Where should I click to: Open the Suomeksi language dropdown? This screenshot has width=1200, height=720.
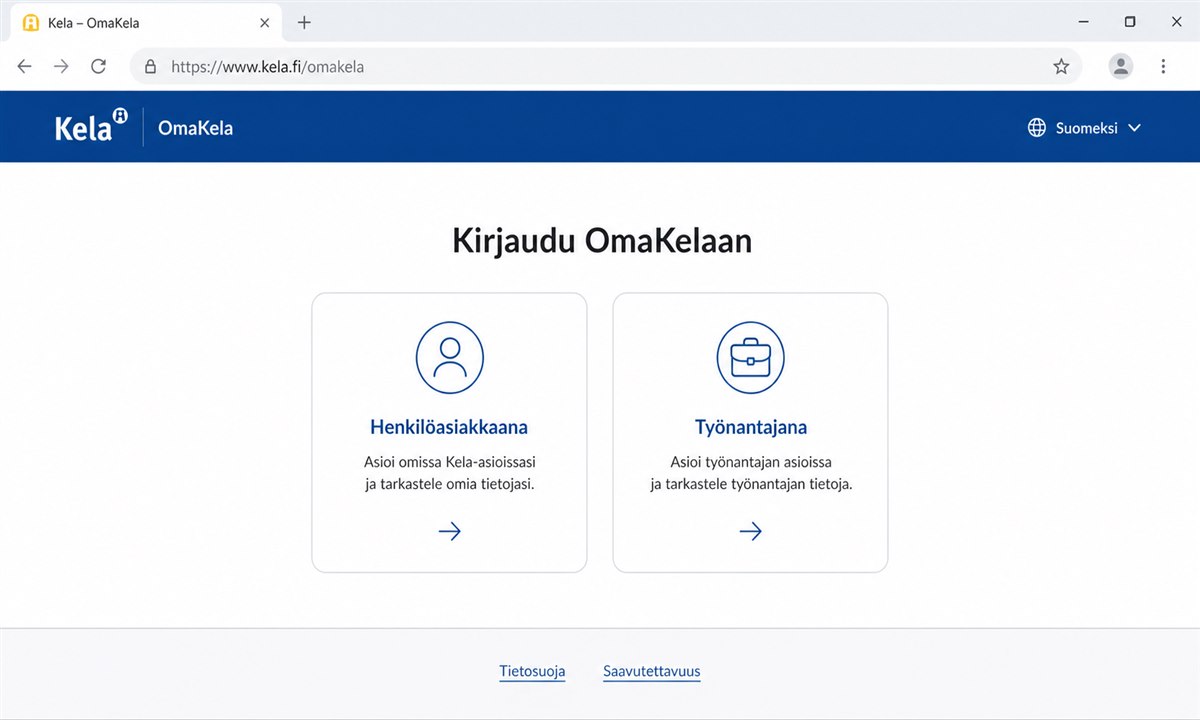tap(1084, 128)
